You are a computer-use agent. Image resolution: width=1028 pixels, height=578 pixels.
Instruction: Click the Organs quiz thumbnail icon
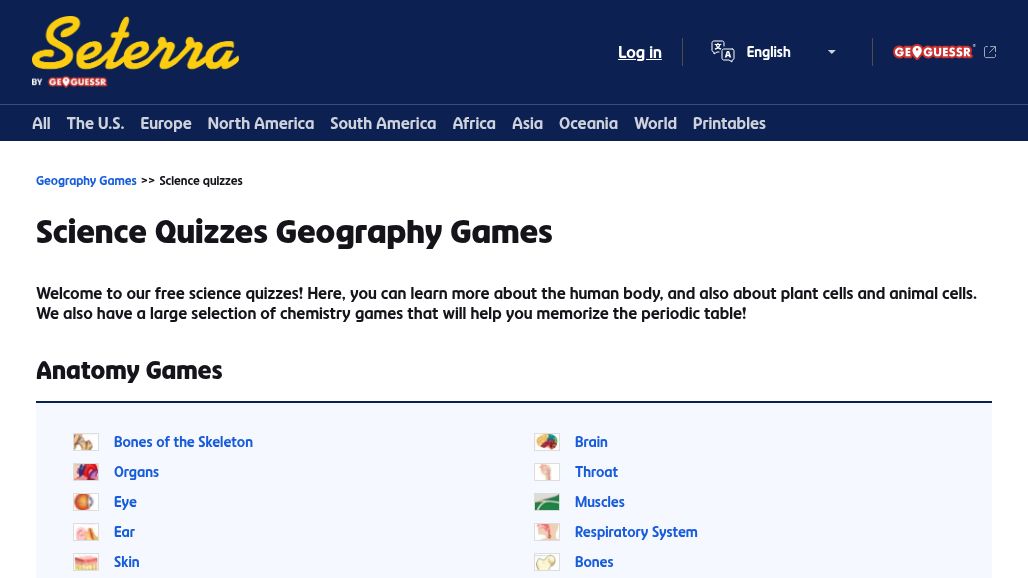point(86,472)
